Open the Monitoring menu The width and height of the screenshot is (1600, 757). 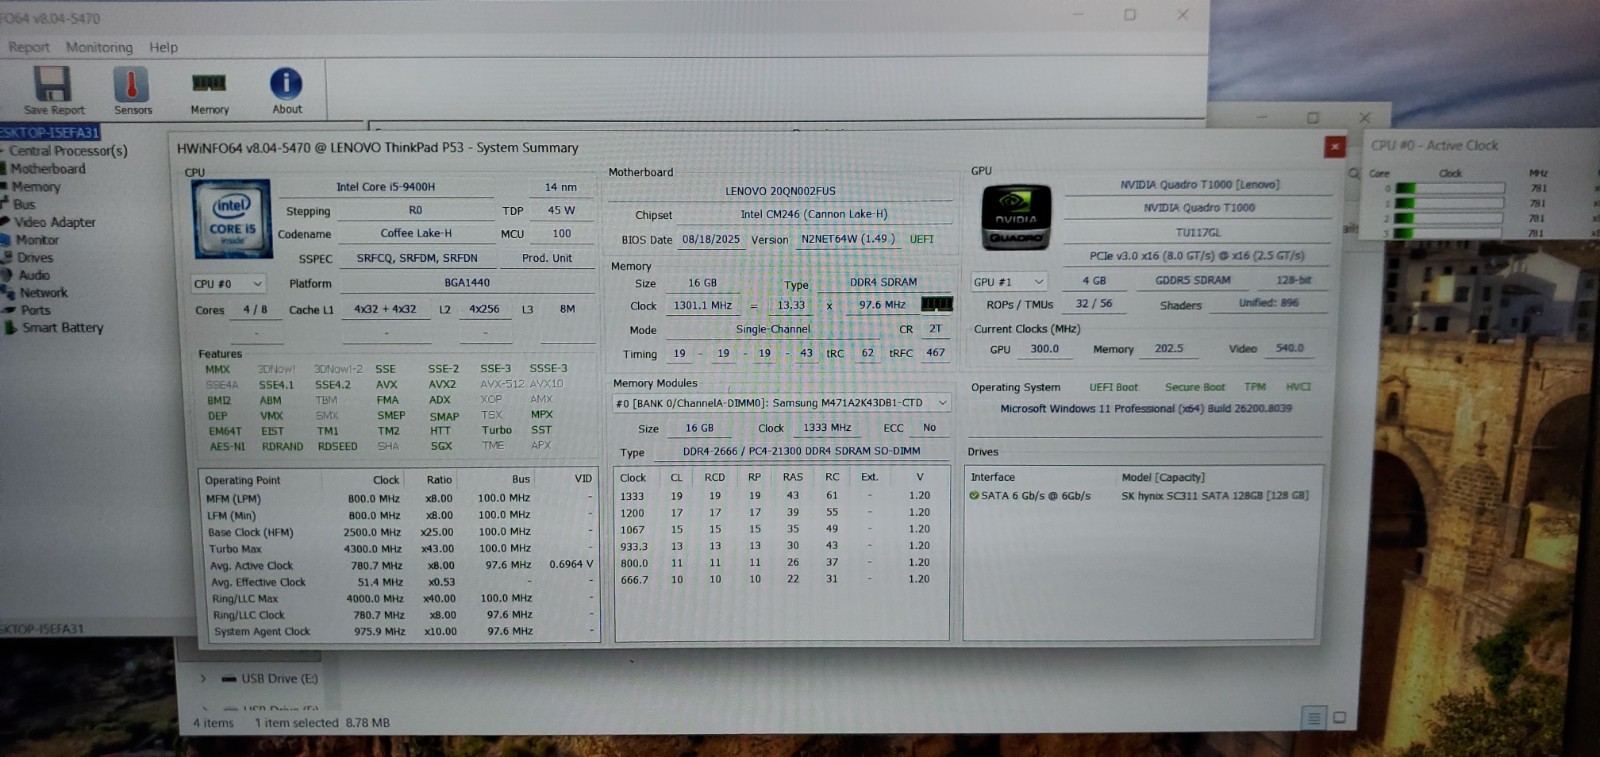pos(99,47)
